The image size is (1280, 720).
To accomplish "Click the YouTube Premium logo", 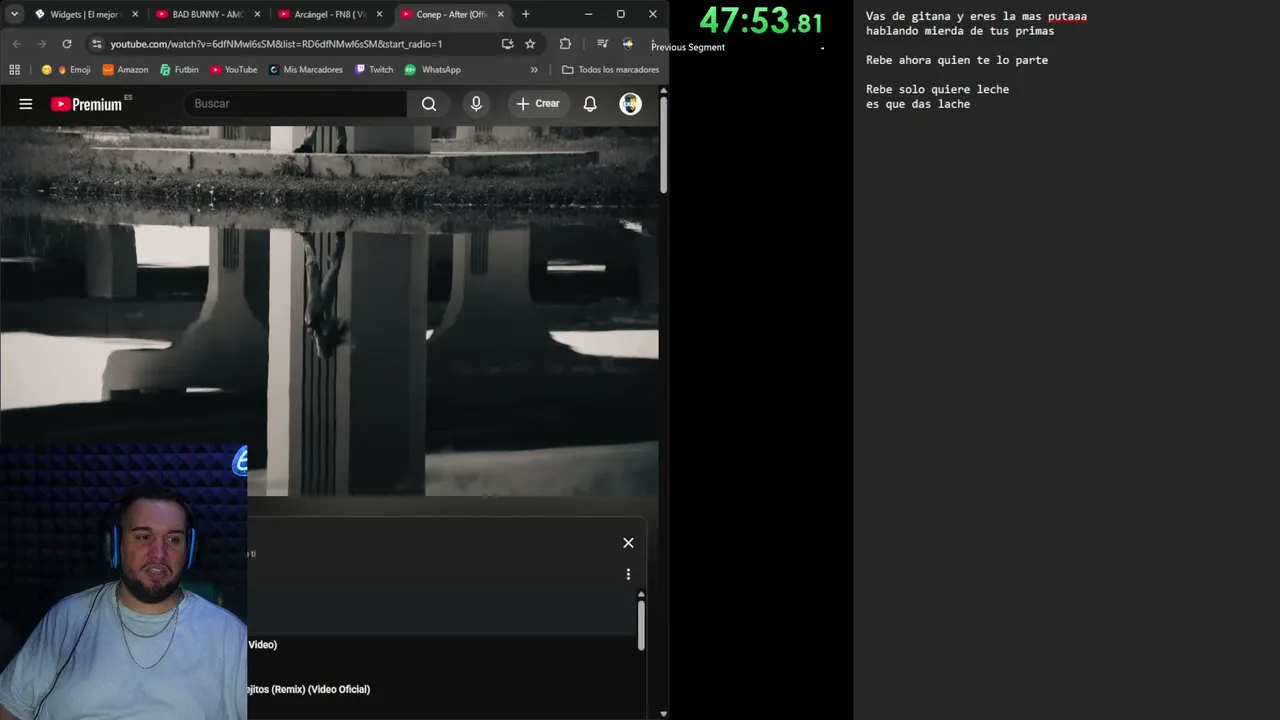I will coord(88,104).
